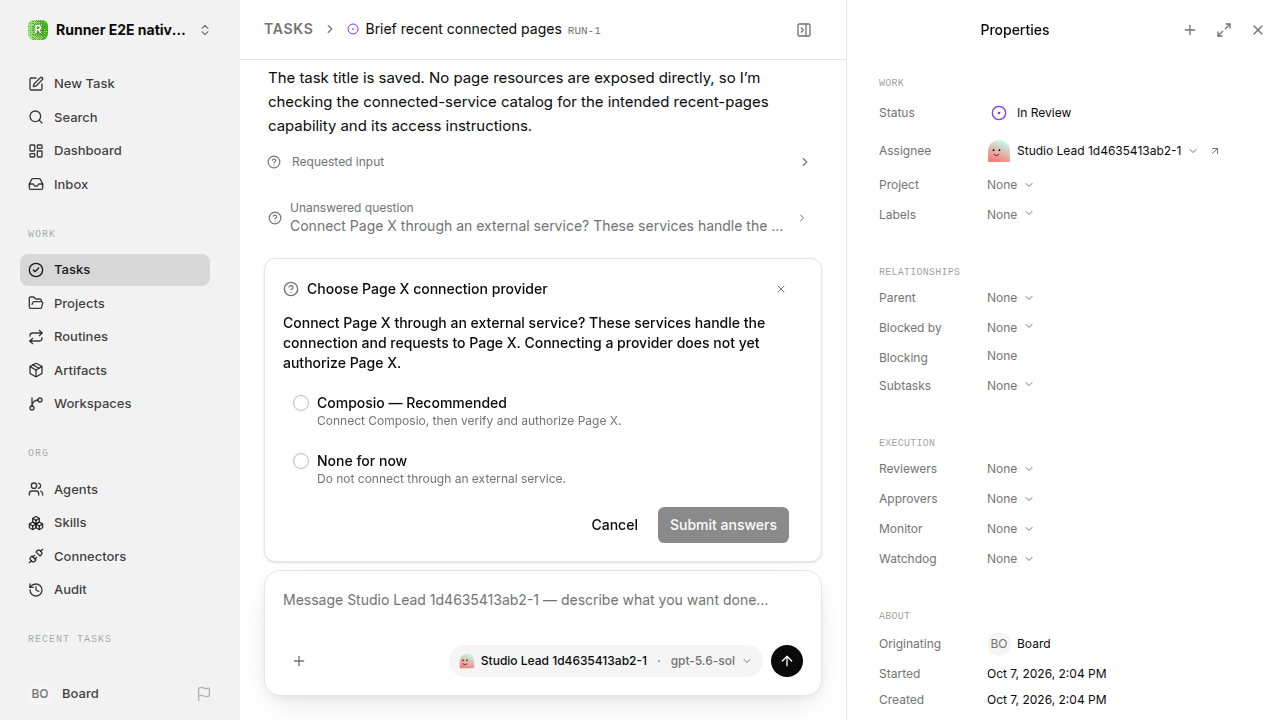
Task: Open the Labels None dropdown
Action: point(1010,215)
